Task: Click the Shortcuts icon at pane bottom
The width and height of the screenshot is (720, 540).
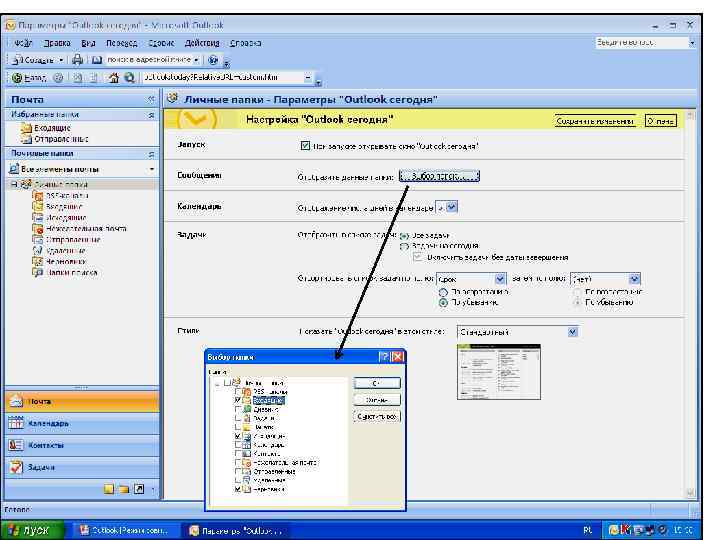Action: [139, 489]
